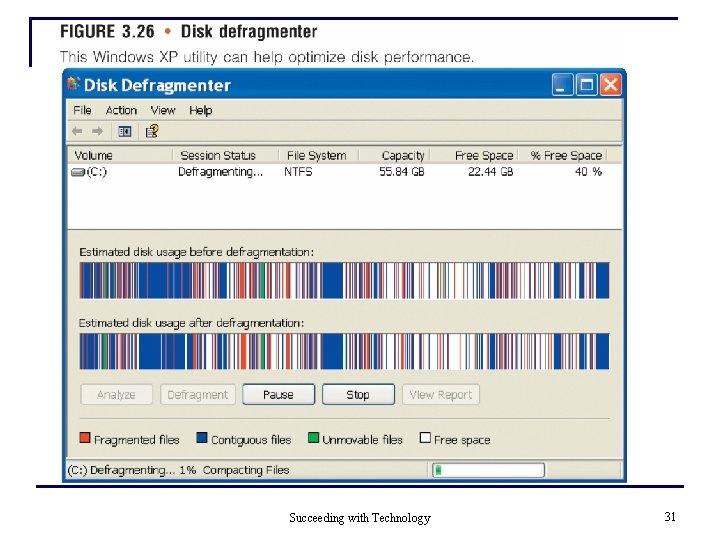Click the white Free space swatch
Viewport: 720px width, 540px height.
click(x=425, y=438)
